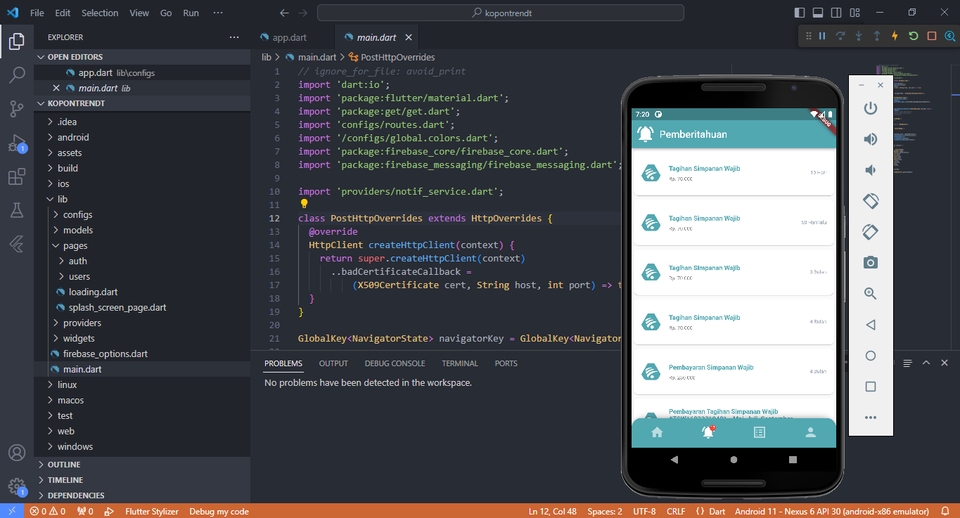Rotate emulator right

870,231
